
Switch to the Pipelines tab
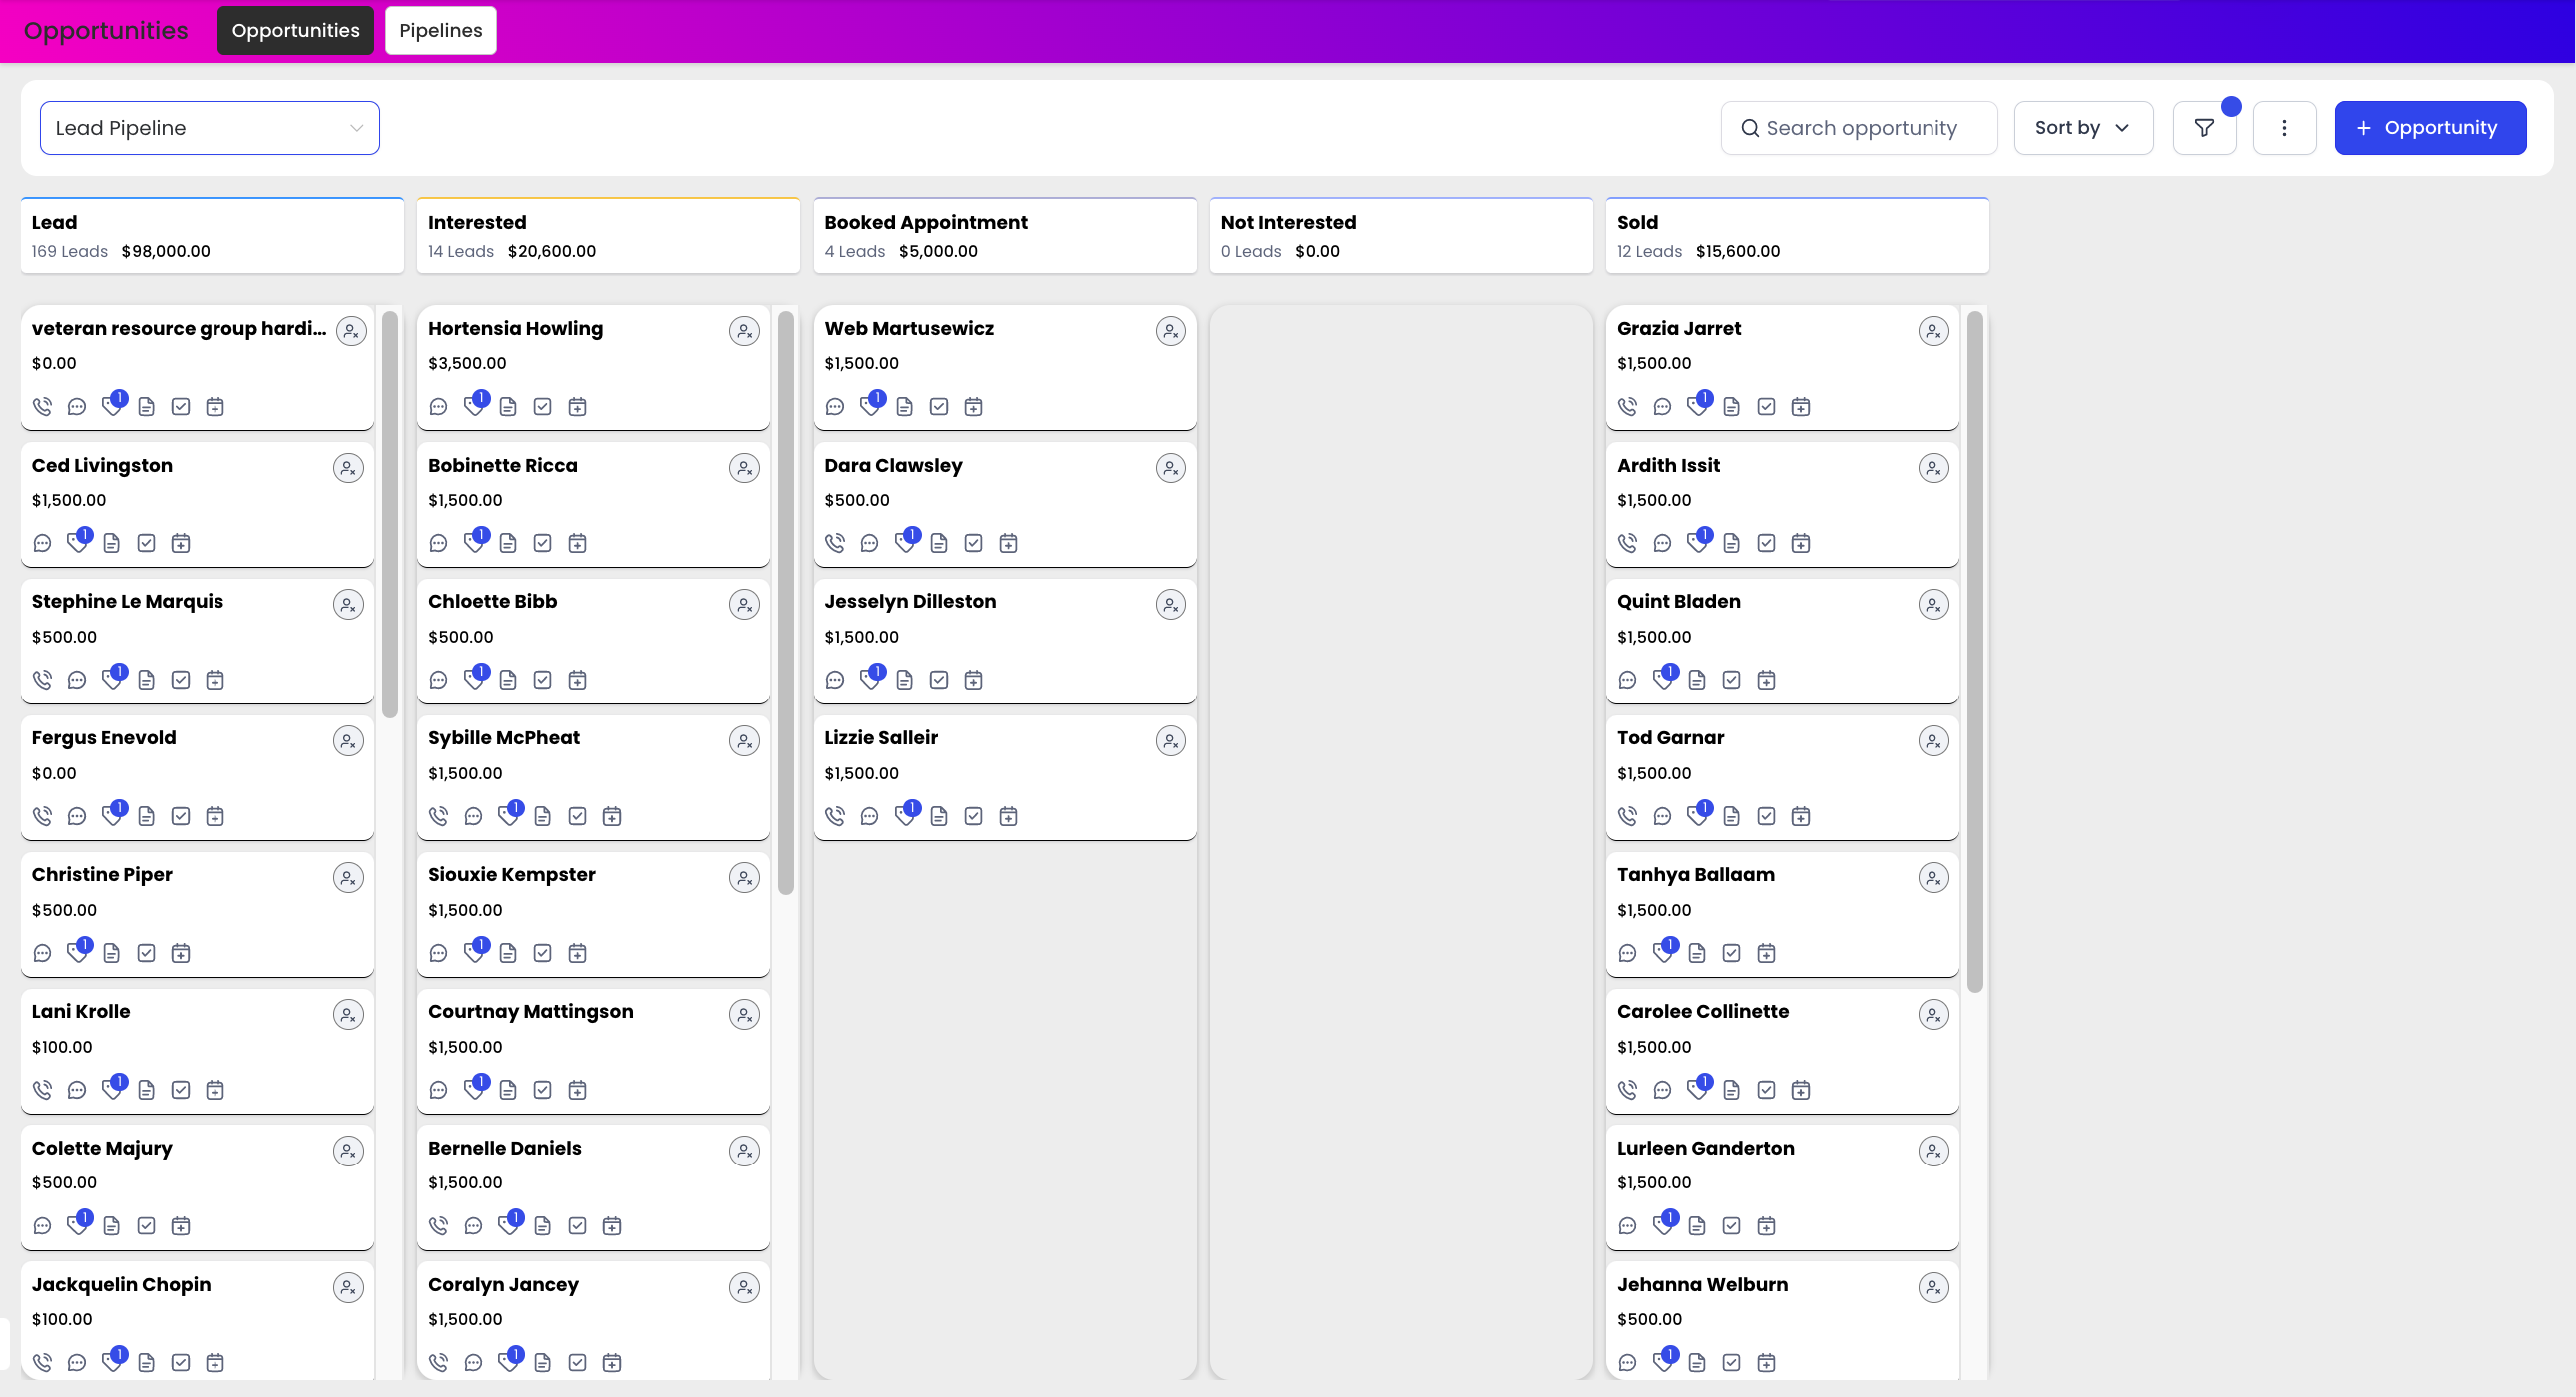tap(440, 30)
